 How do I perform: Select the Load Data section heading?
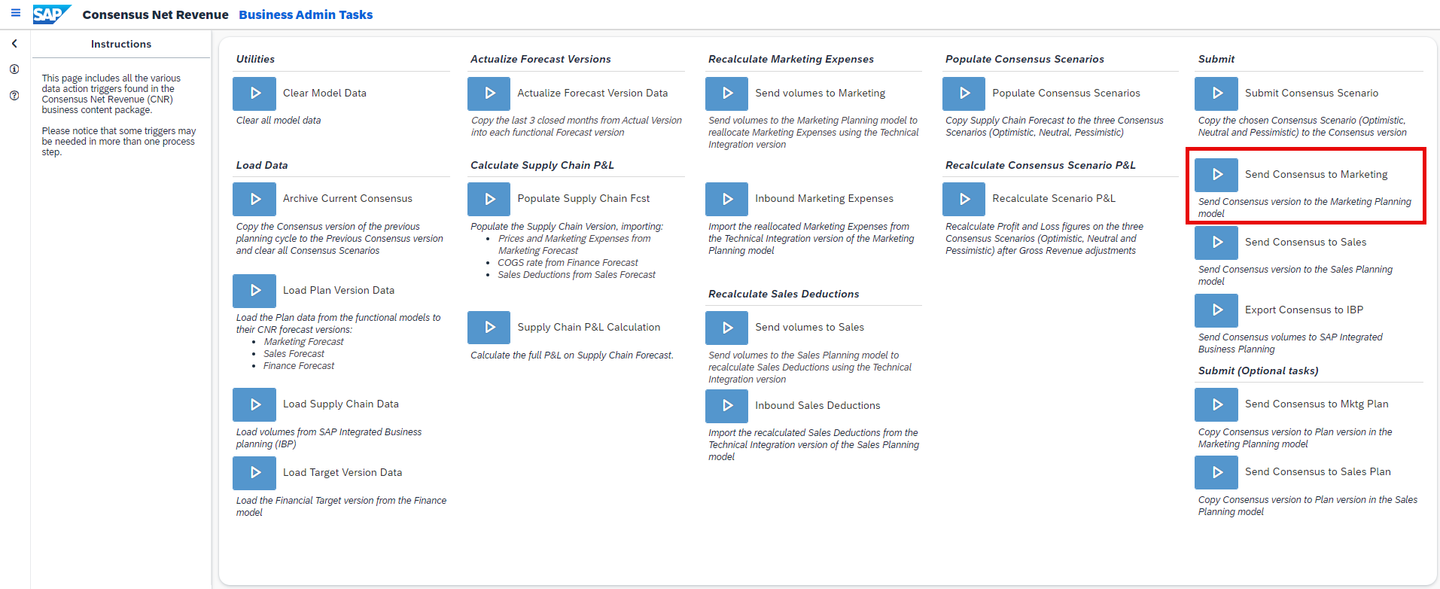[x=262, y=165]
